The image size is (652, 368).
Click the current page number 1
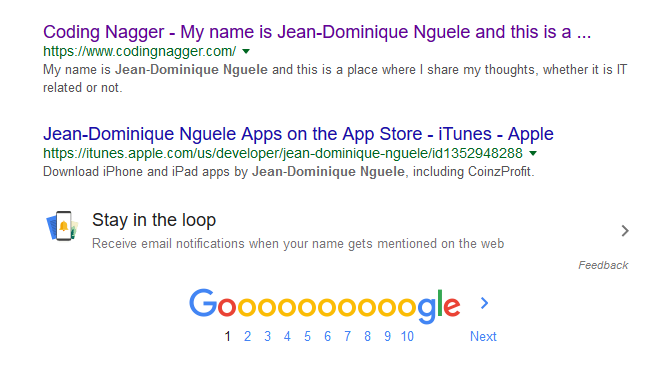coord(227,336)
